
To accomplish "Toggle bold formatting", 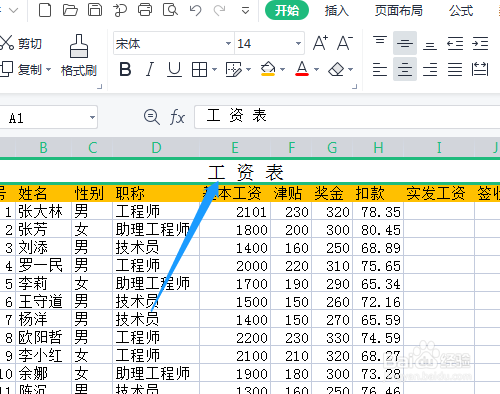I will pyautogui.click(x=125, y=70).
